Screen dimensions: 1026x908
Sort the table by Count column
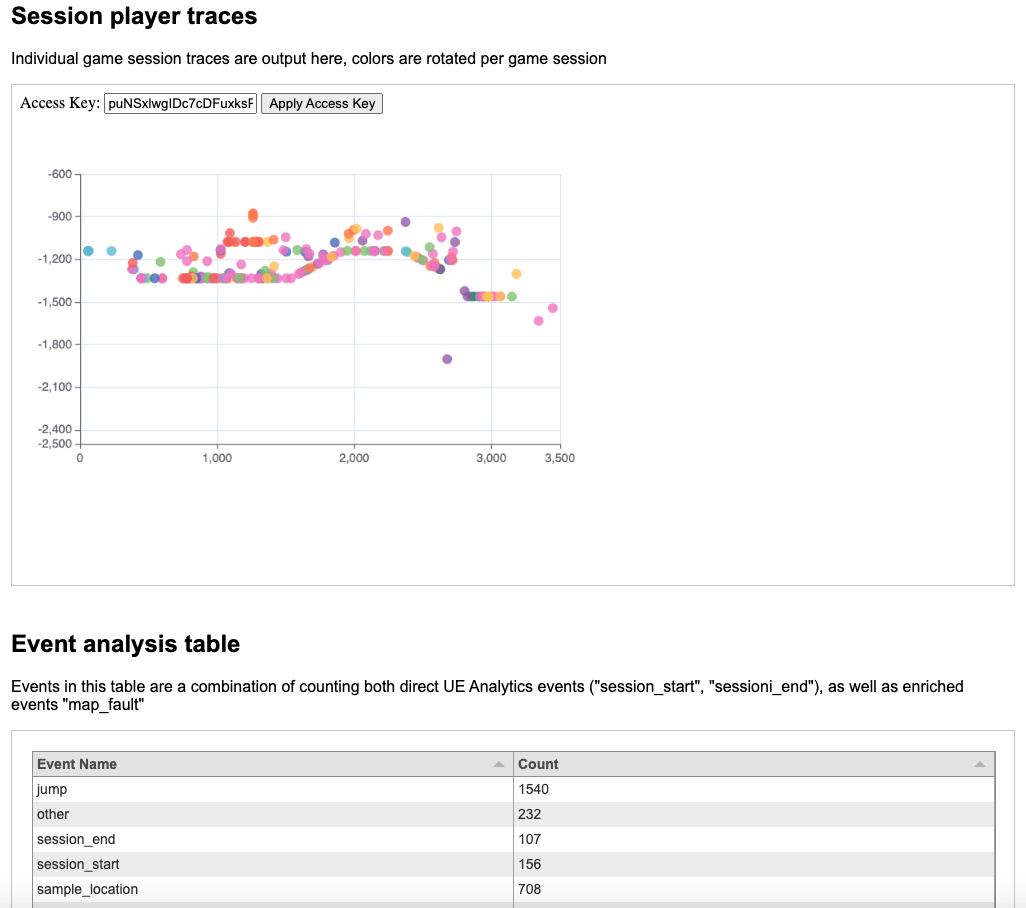click(x=700, y=764)
